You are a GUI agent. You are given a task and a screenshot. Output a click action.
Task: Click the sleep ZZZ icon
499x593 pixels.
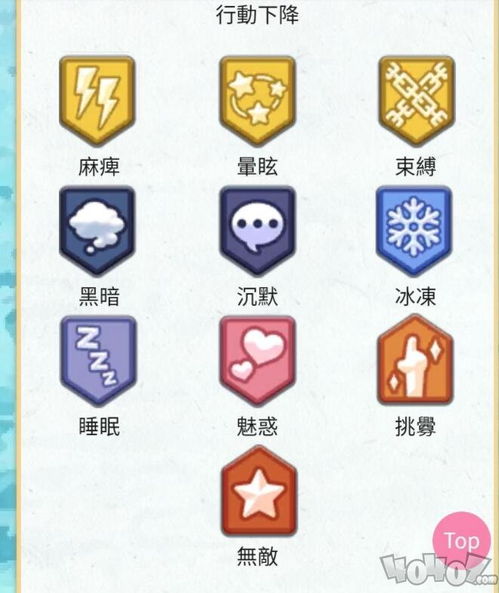click(98, 361)
